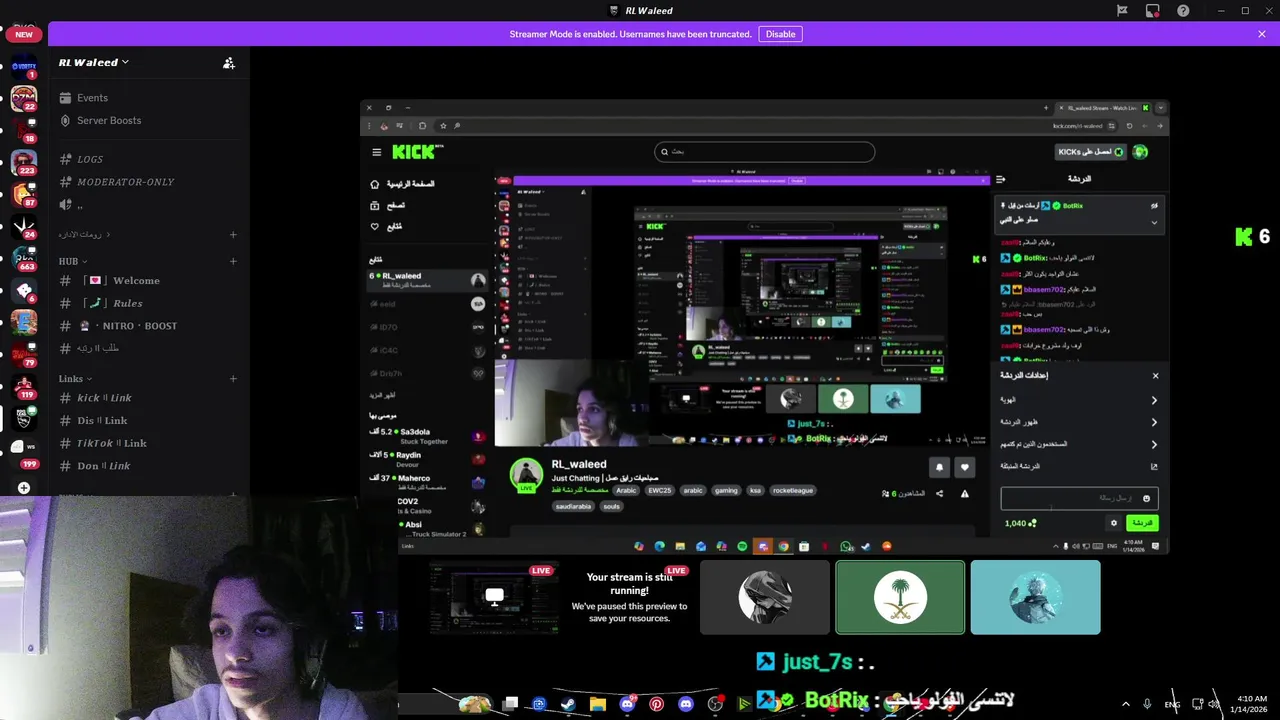Select the Saudi emblem participant tile
The height and width of the screenshot is (720, 1280).
pos(900,597)
